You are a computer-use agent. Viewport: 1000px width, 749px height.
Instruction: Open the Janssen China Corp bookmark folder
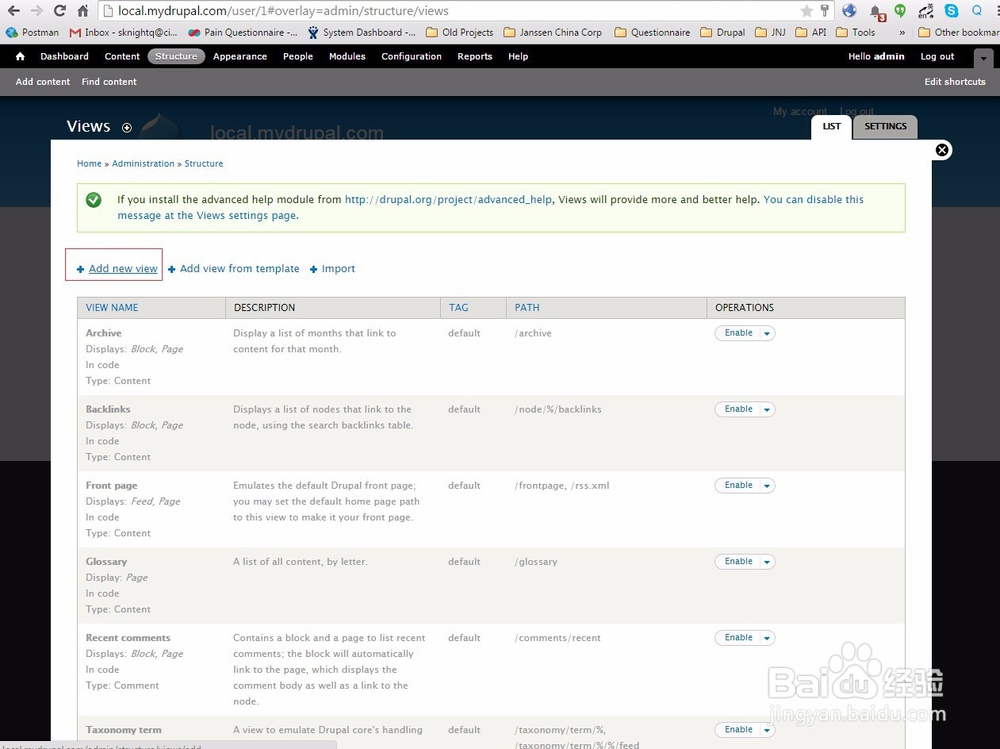point(553,32)
